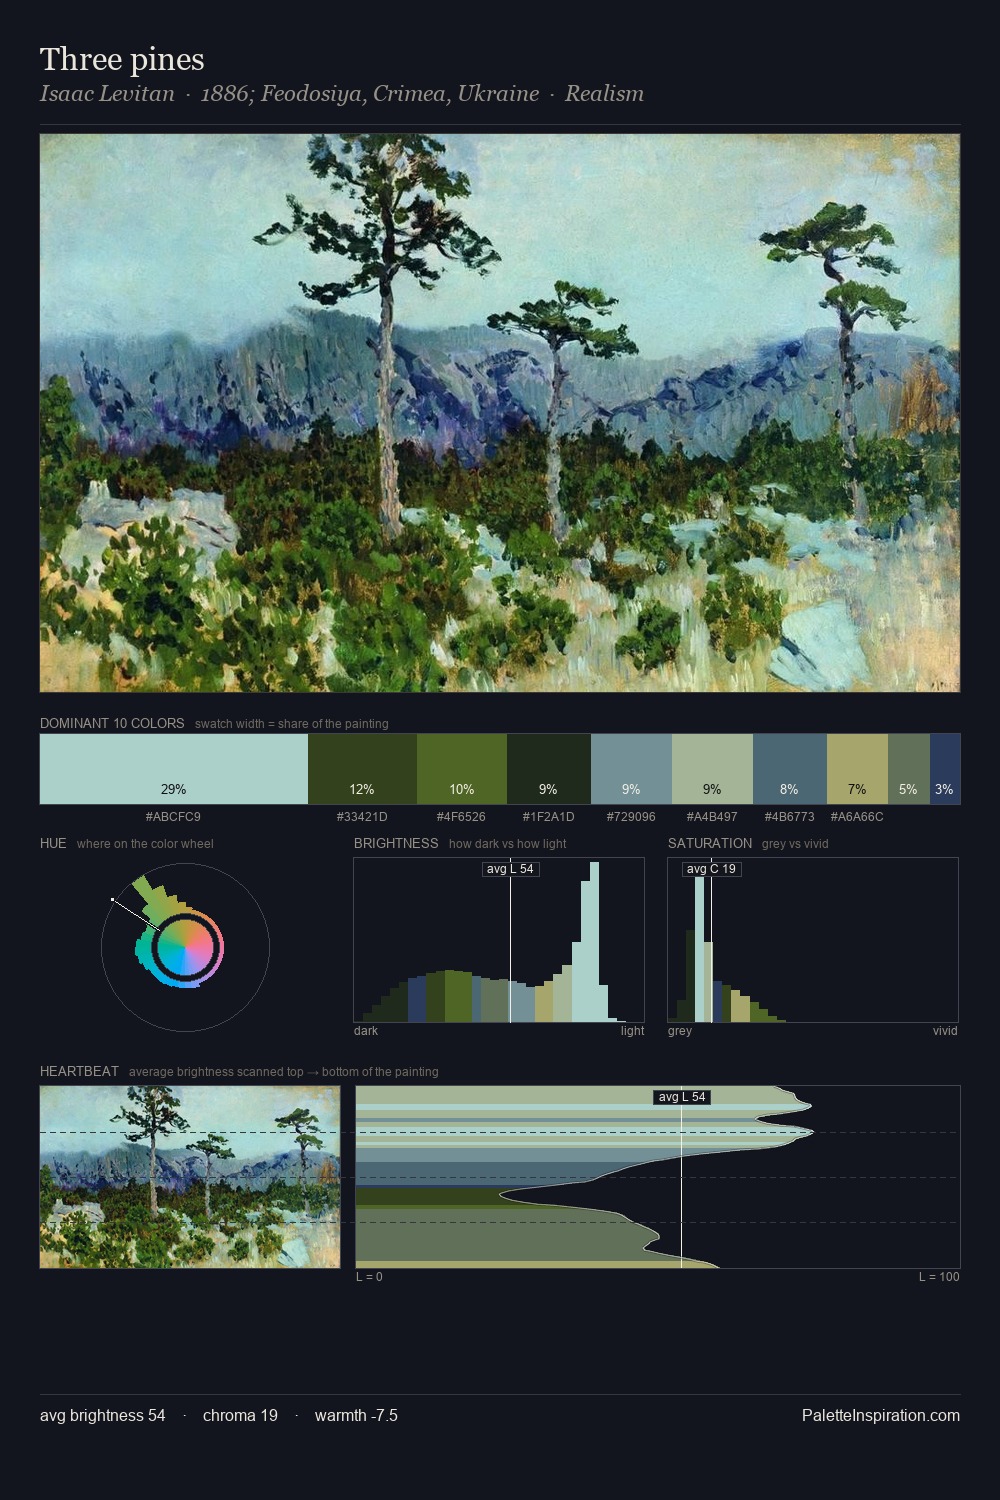Click the avg L 54 brightness label
The image size is (1000, 1500).
(510, 869)
